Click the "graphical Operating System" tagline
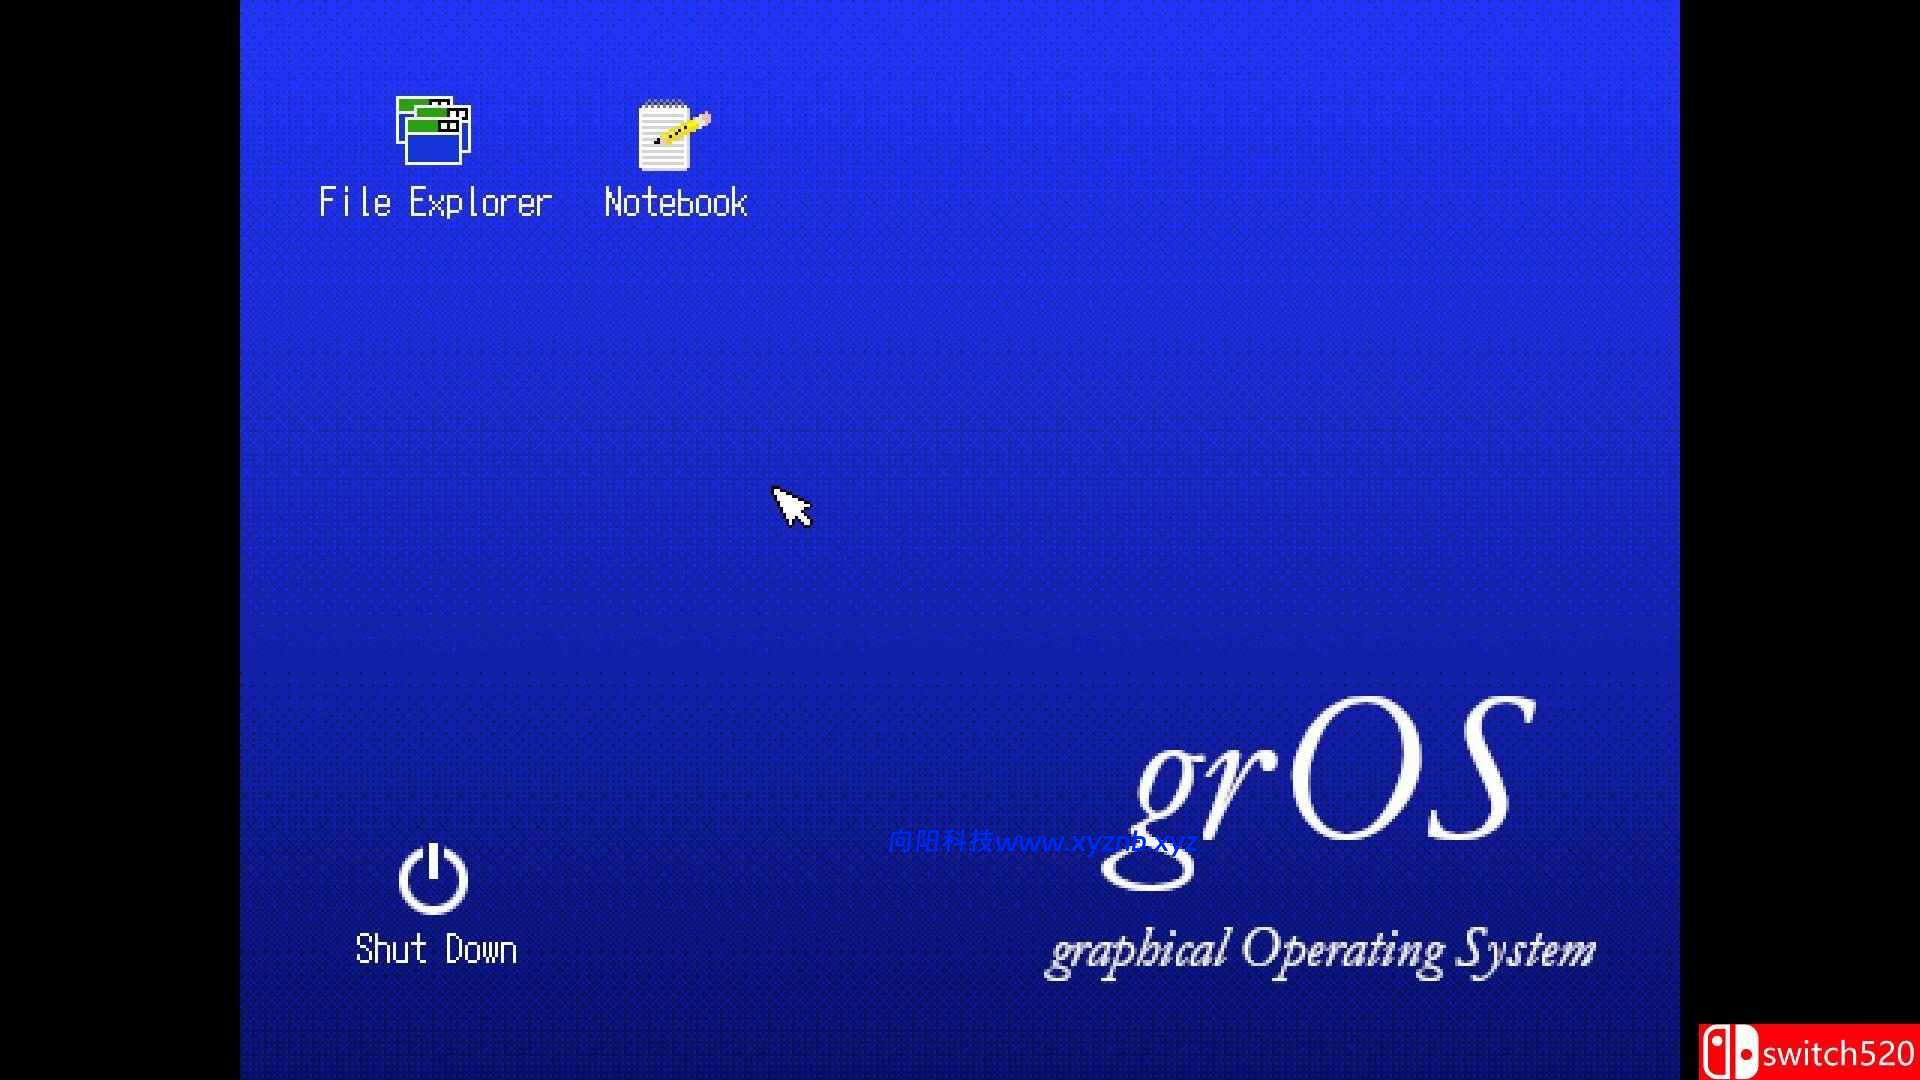 (1320, 951)
